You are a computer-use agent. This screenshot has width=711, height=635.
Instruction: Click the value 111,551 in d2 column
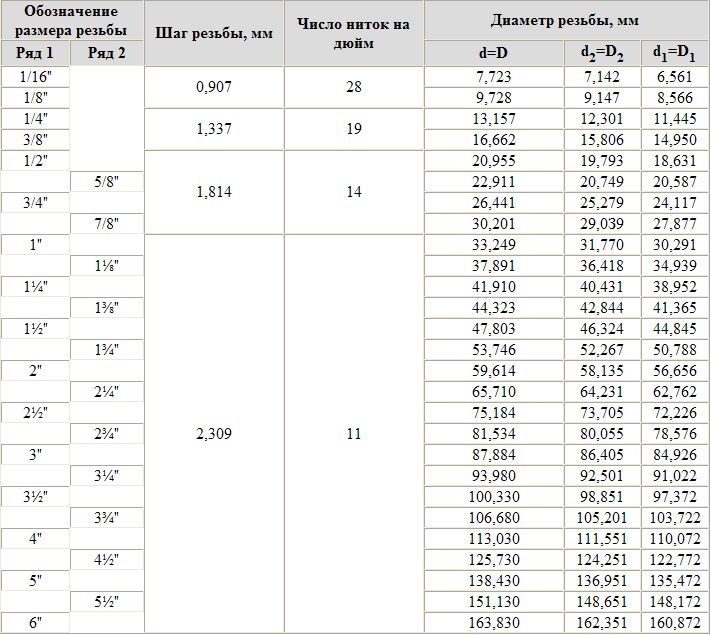tap(602, 539)
